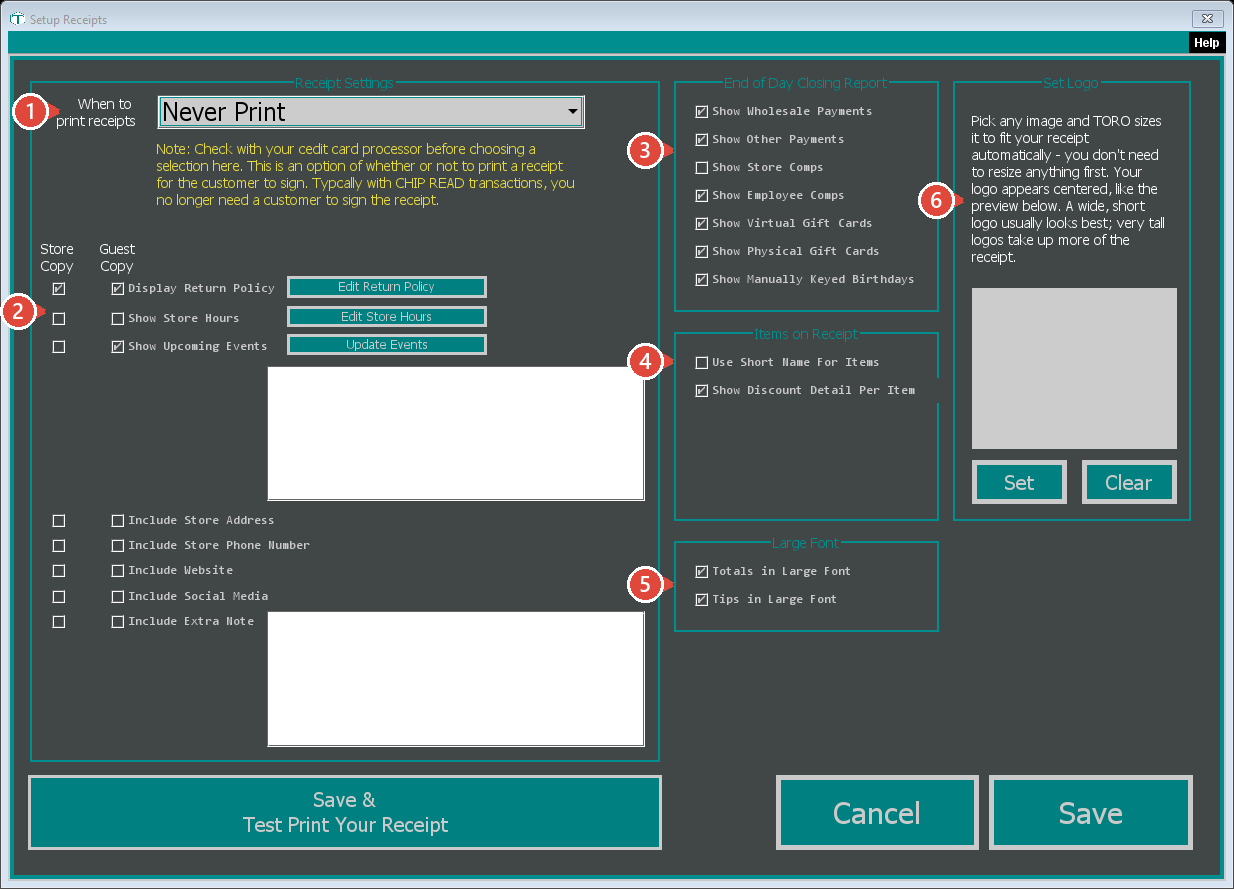Image resolution: width=1234 pixels, height=889 pixels.
Task: Toggle Store Copy checkbox for Show Upcoming Events
Action: (x=59, y=347)
